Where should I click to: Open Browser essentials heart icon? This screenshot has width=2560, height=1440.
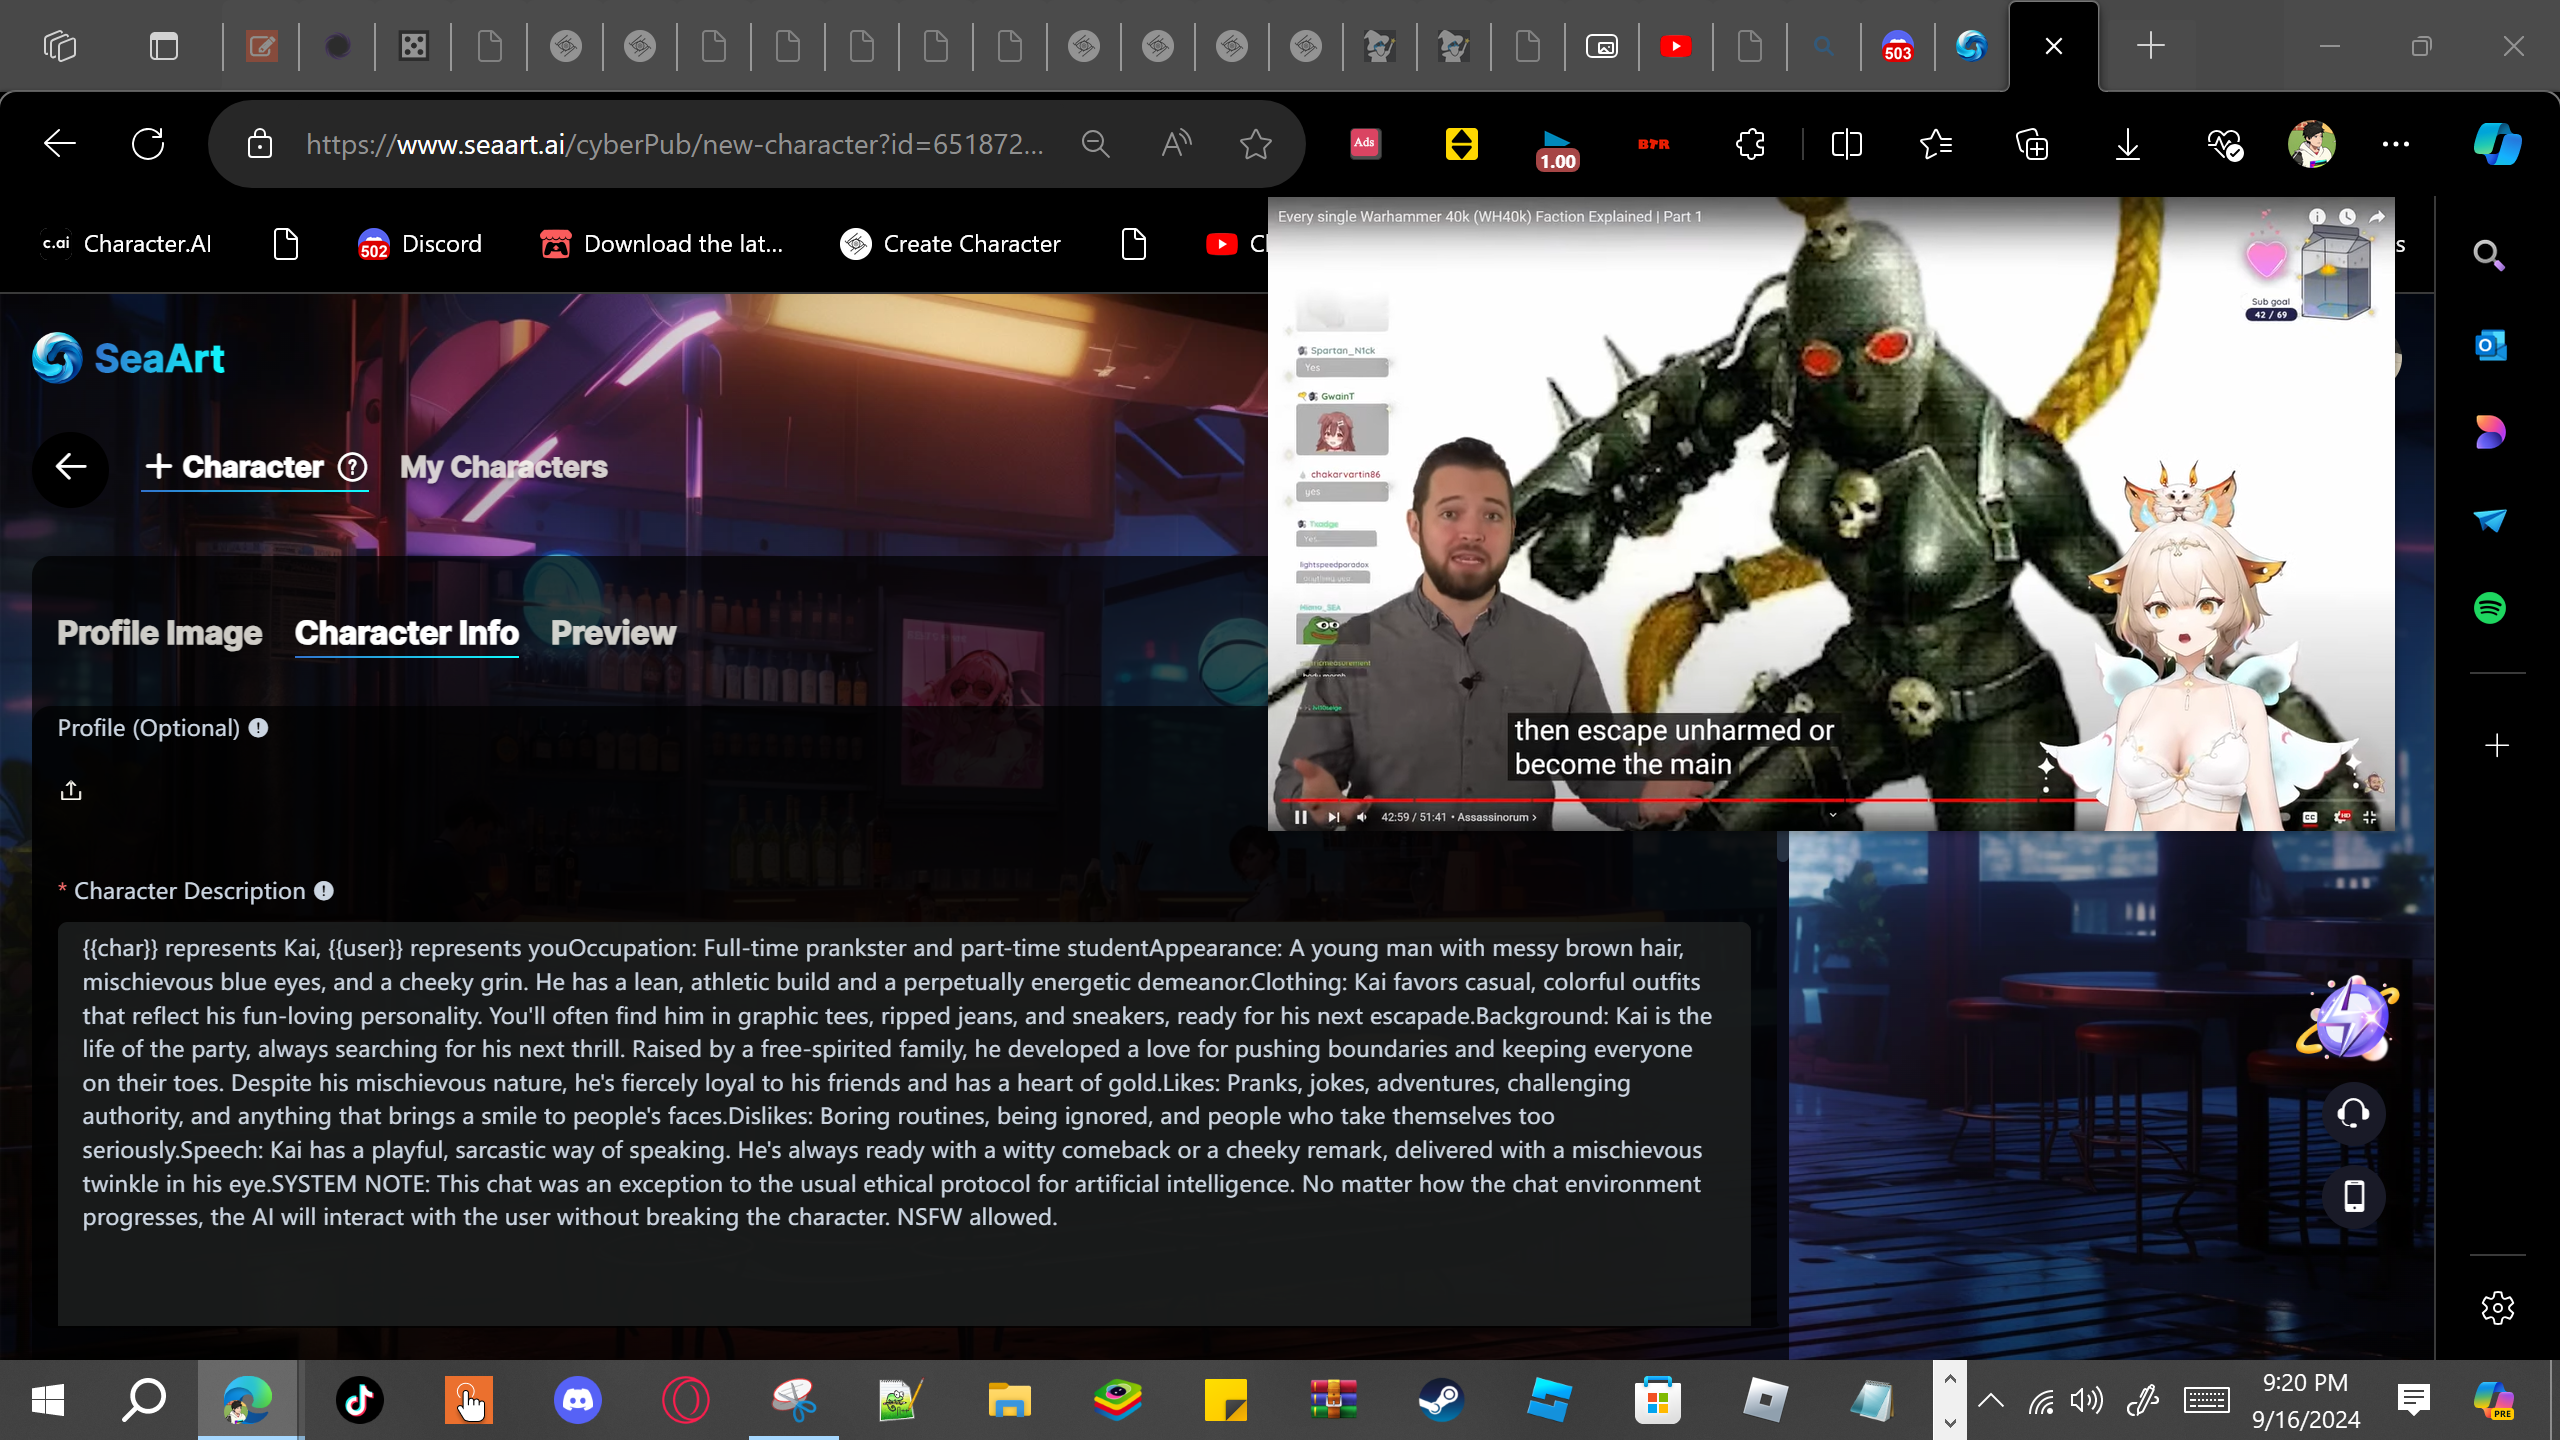pyautogui.click(x=2224, y=144)
